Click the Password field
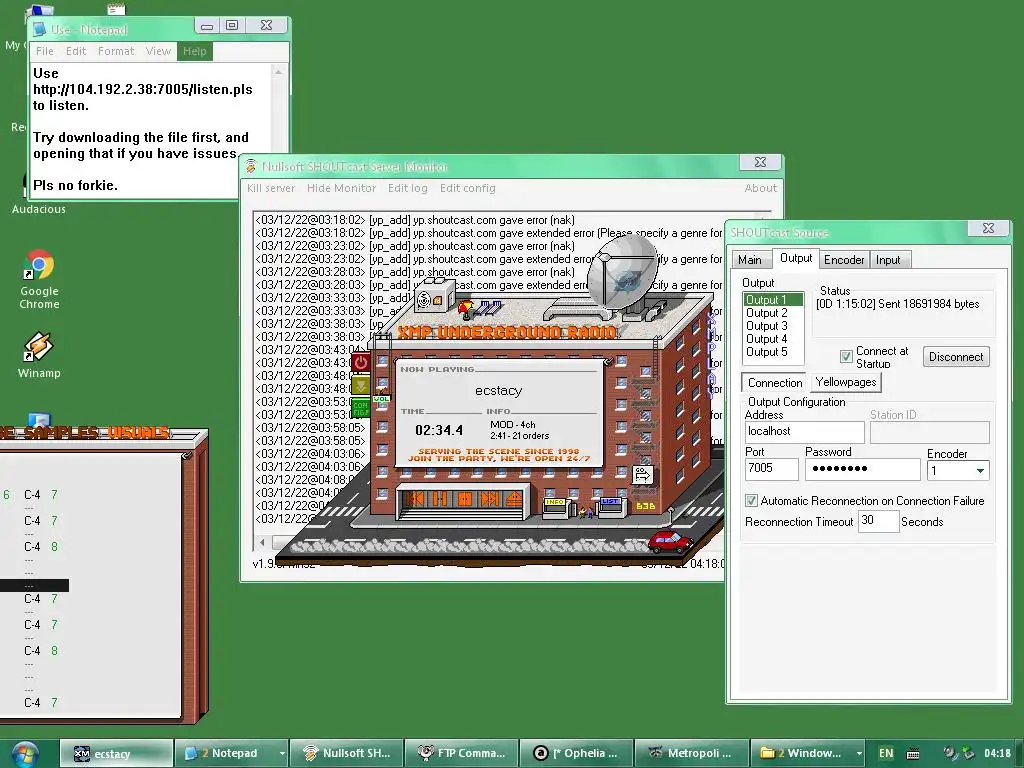This screenshot has width=1024, height=768. [862, 469]
